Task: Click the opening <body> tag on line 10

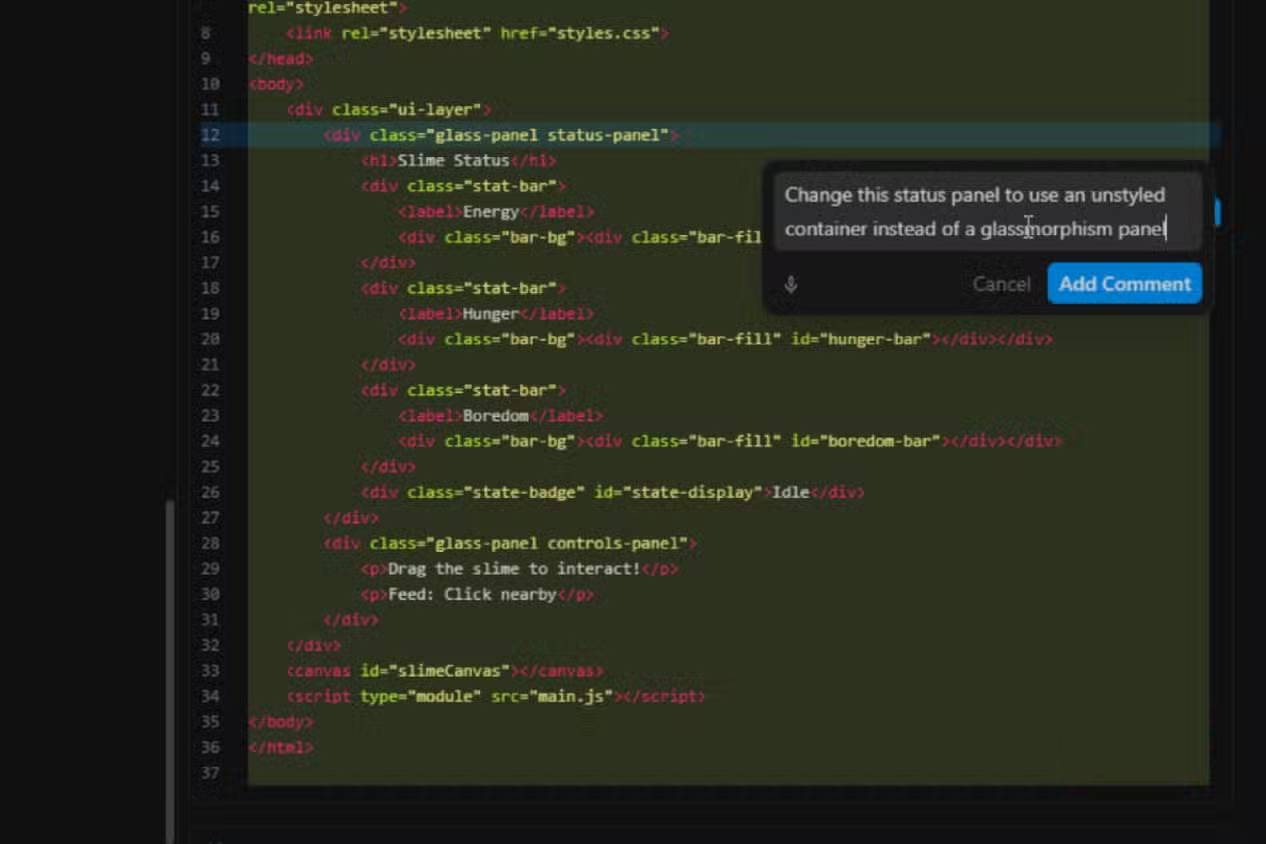Action: point(276,84)
